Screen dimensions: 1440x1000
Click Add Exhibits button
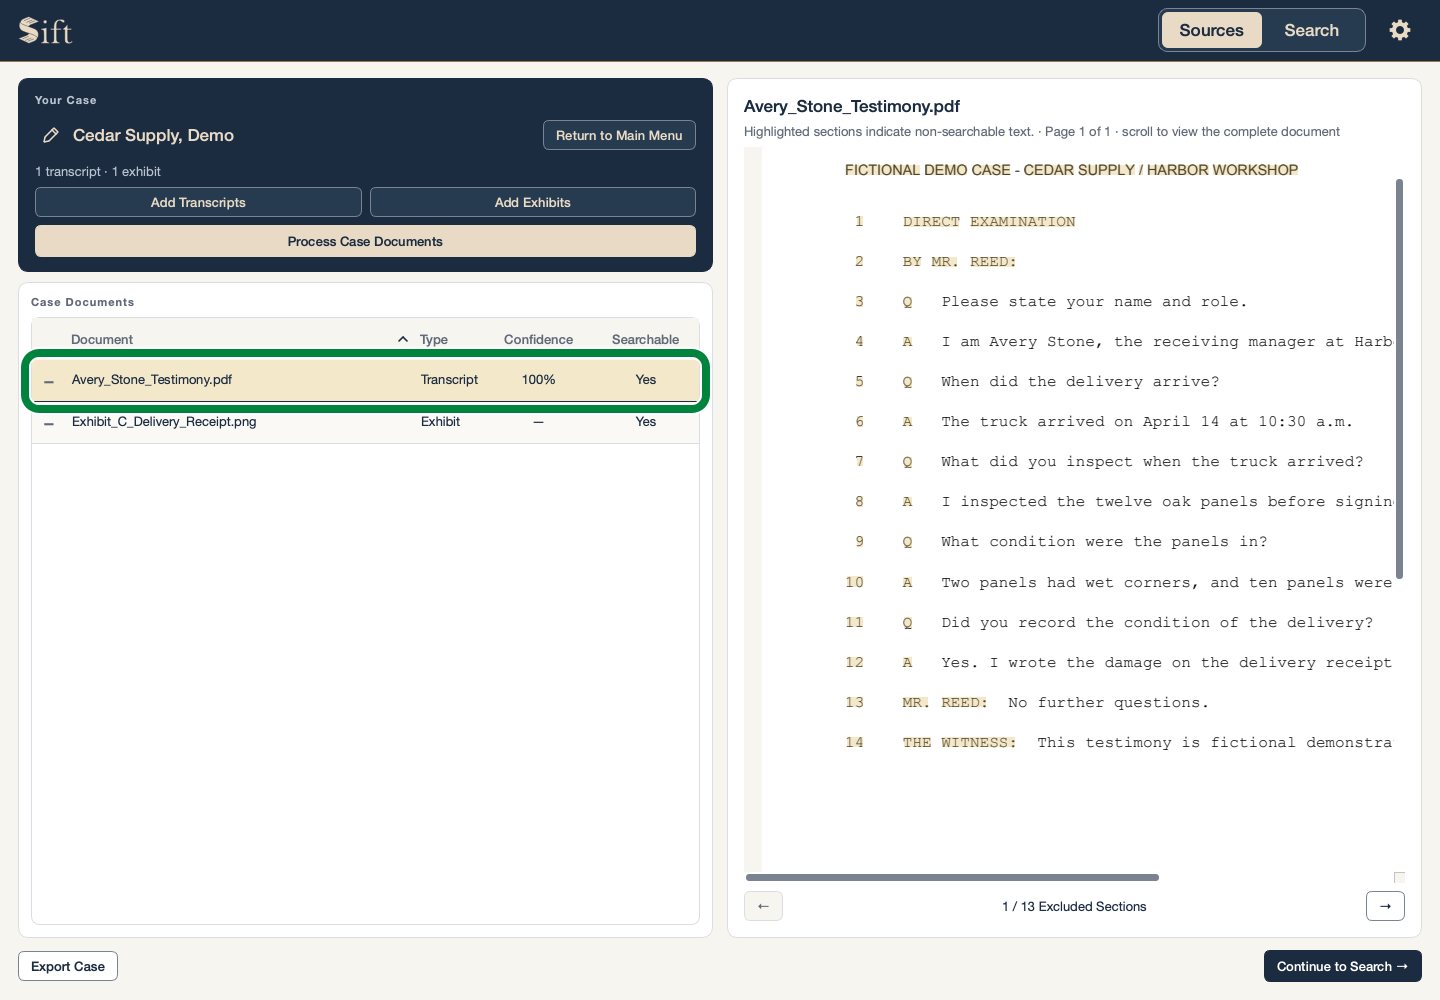pos(533,202)
